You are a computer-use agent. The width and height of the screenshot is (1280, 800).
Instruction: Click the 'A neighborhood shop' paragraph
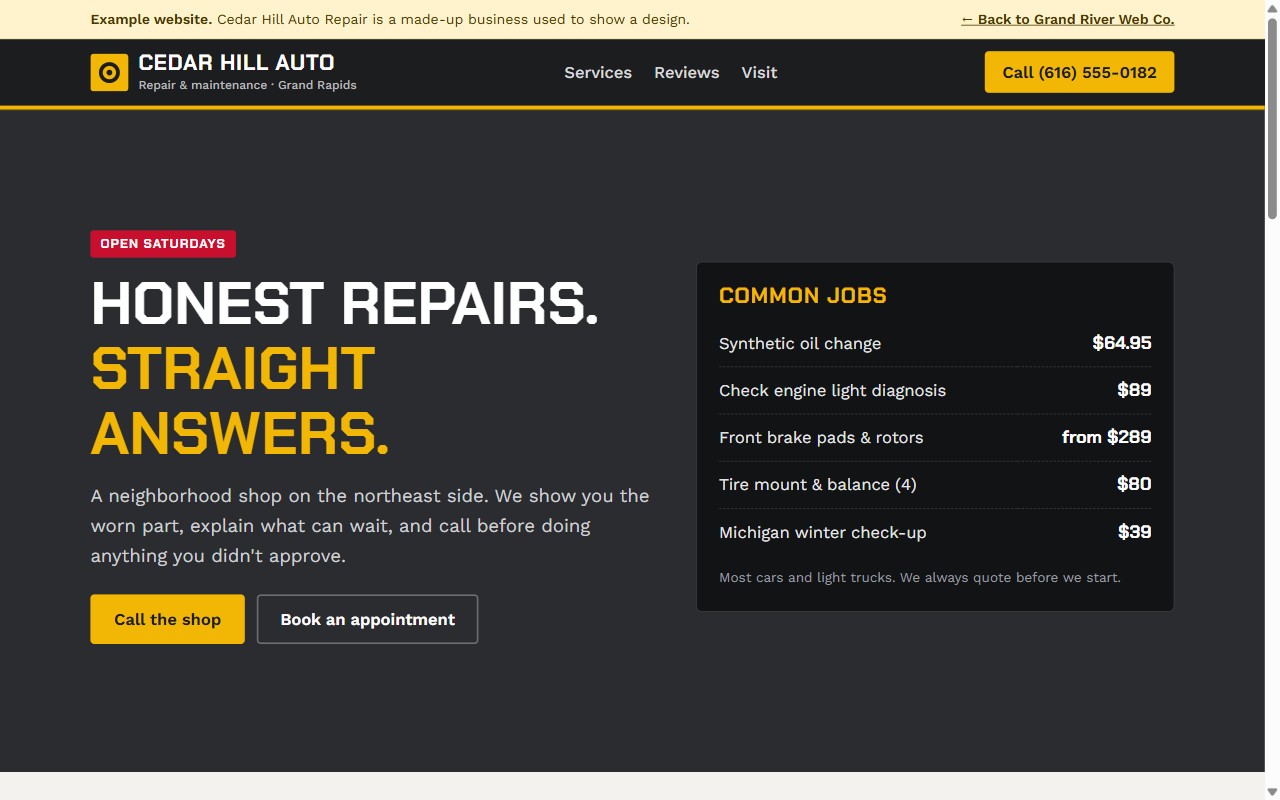click(x=370, y=526)
